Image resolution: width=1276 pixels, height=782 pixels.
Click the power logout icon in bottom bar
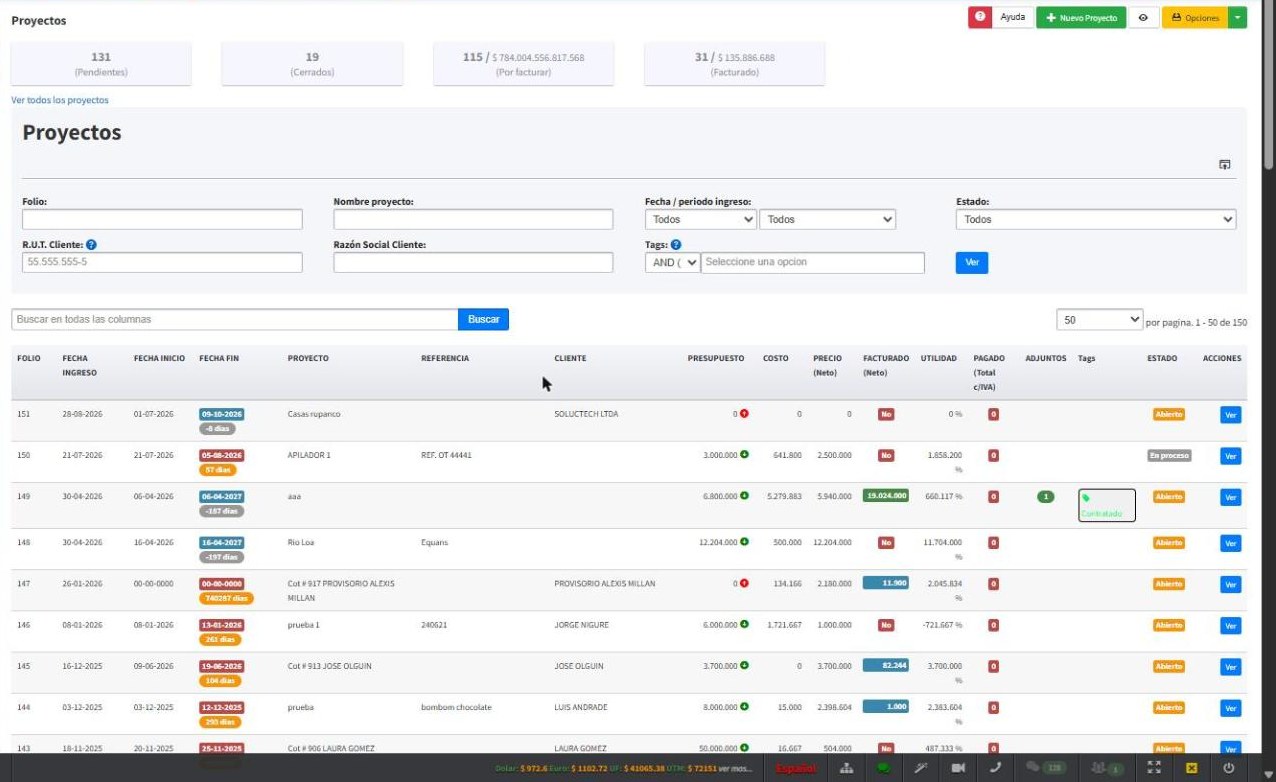[1229, 768]
